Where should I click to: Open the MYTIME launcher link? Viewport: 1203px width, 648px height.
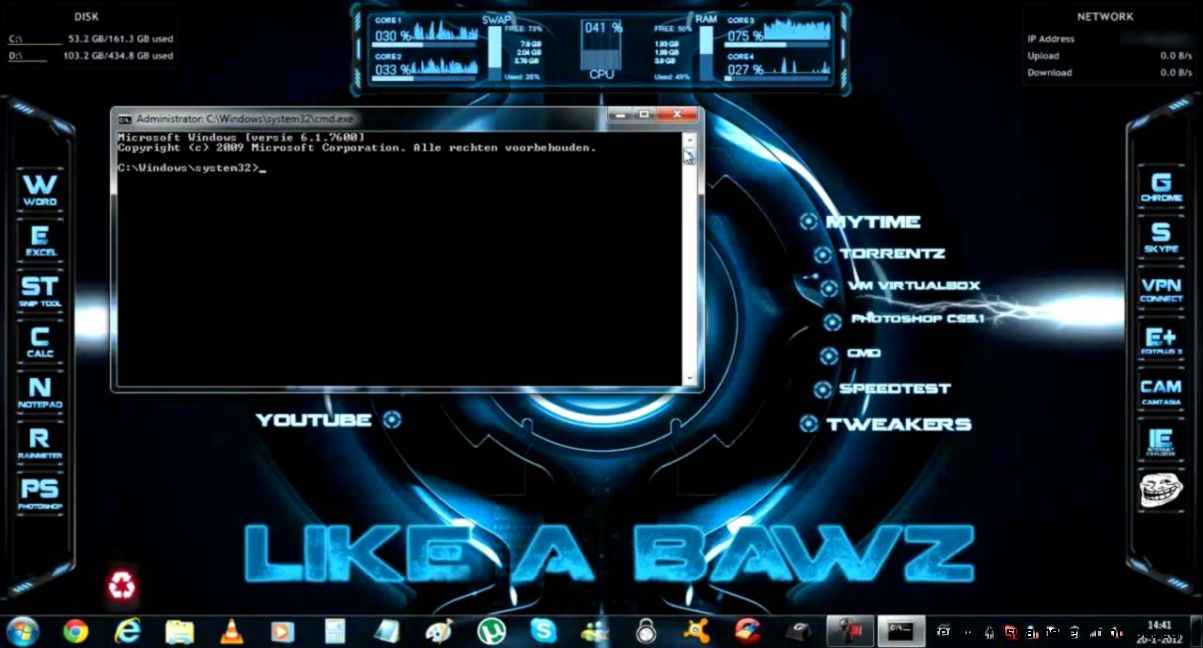(872, 222)
